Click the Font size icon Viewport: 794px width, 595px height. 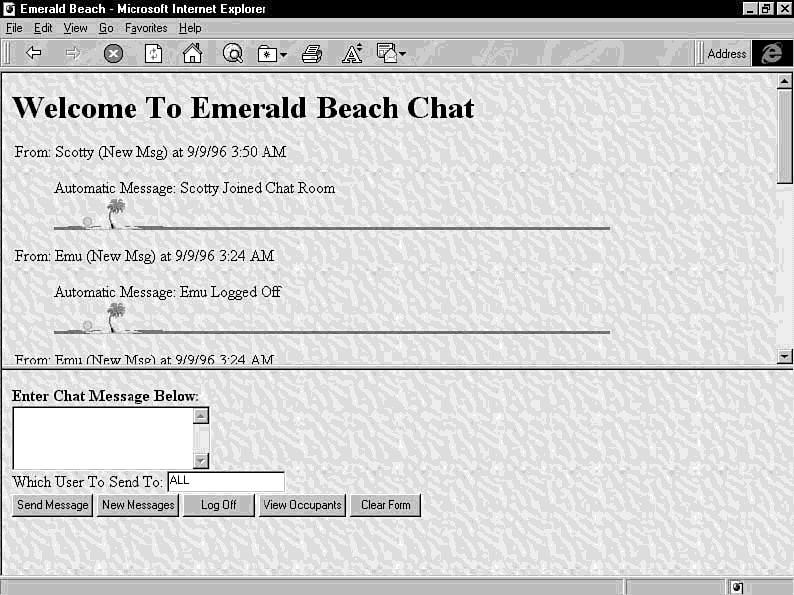tap(352, 54)
